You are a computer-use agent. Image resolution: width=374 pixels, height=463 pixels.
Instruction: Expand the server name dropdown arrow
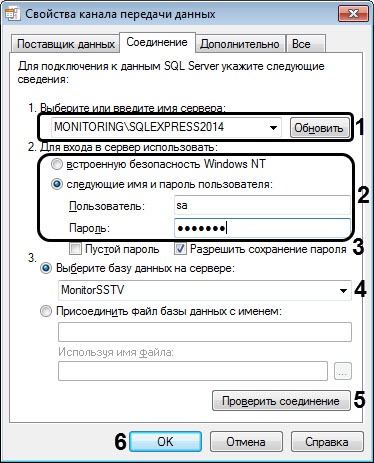[273, 128]
